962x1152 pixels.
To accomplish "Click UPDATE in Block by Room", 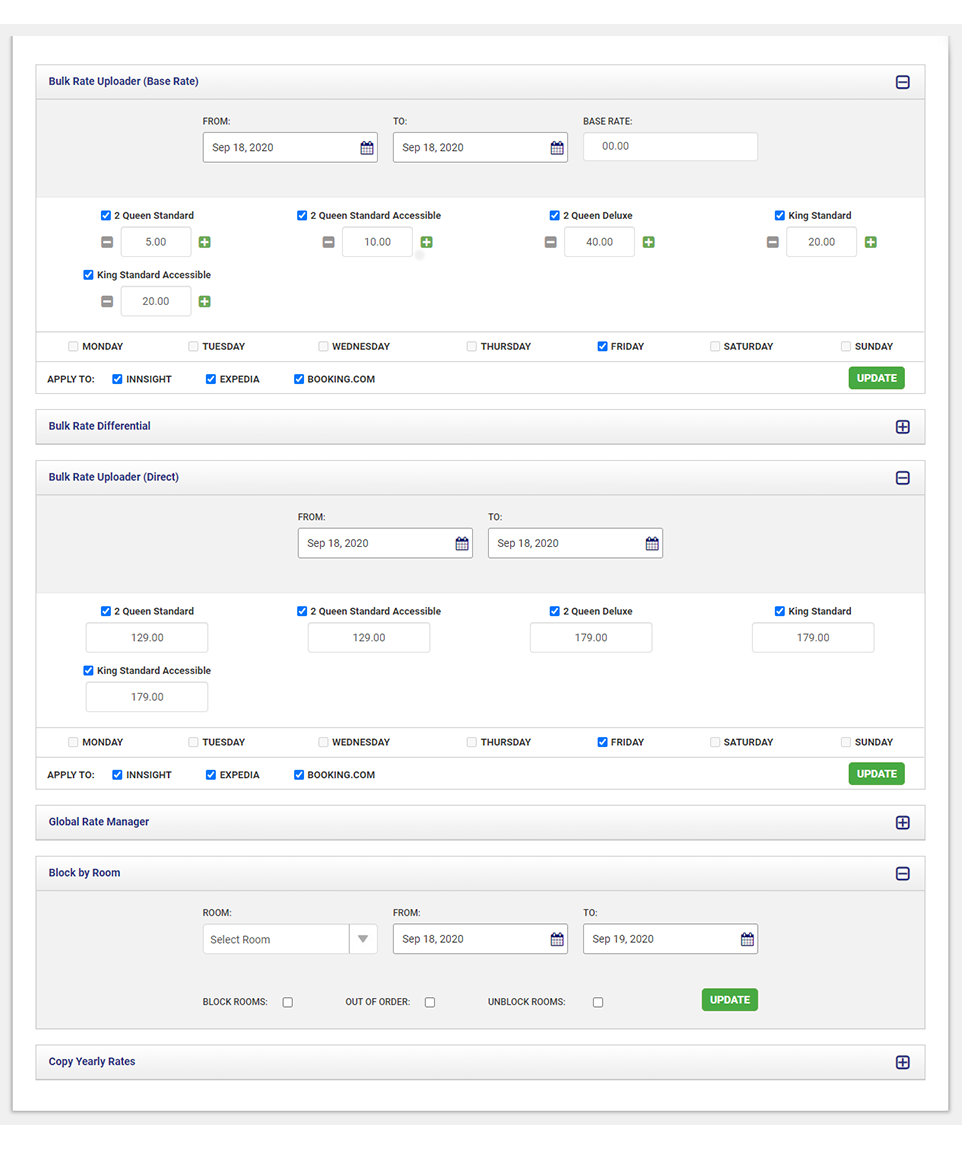I will pos(730,1000).
